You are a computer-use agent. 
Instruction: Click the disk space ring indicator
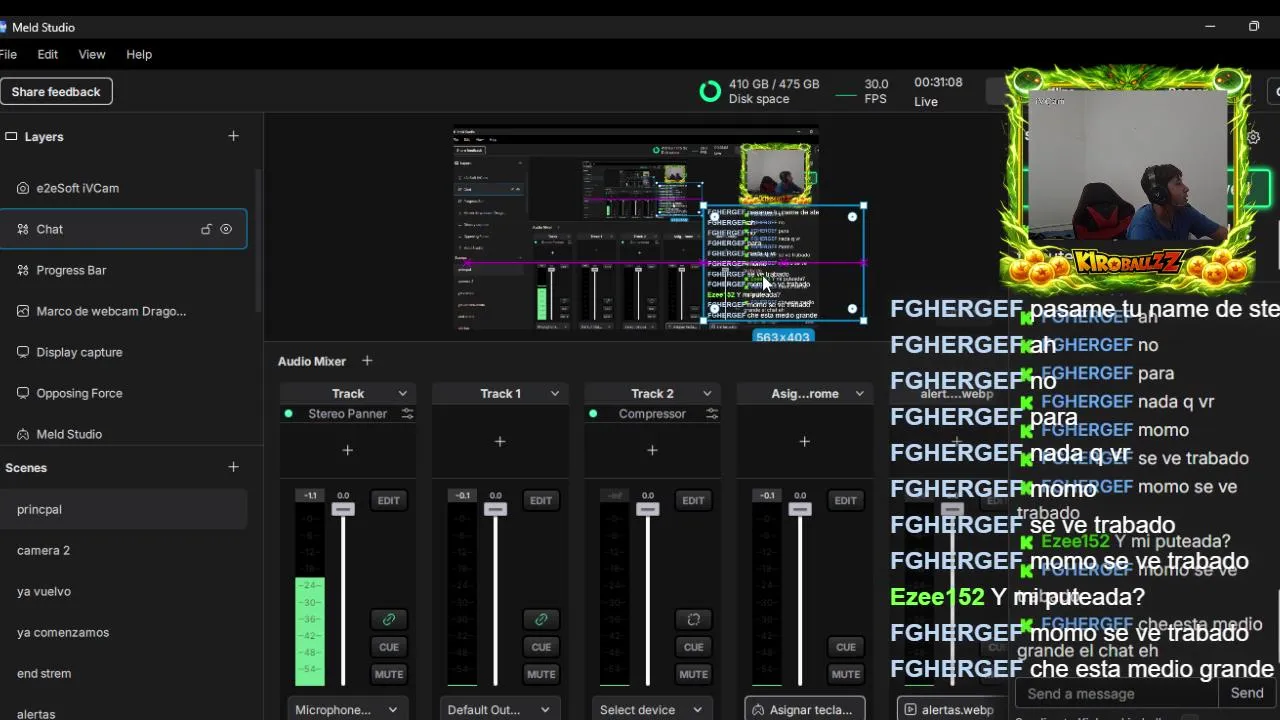coord(710,91)
